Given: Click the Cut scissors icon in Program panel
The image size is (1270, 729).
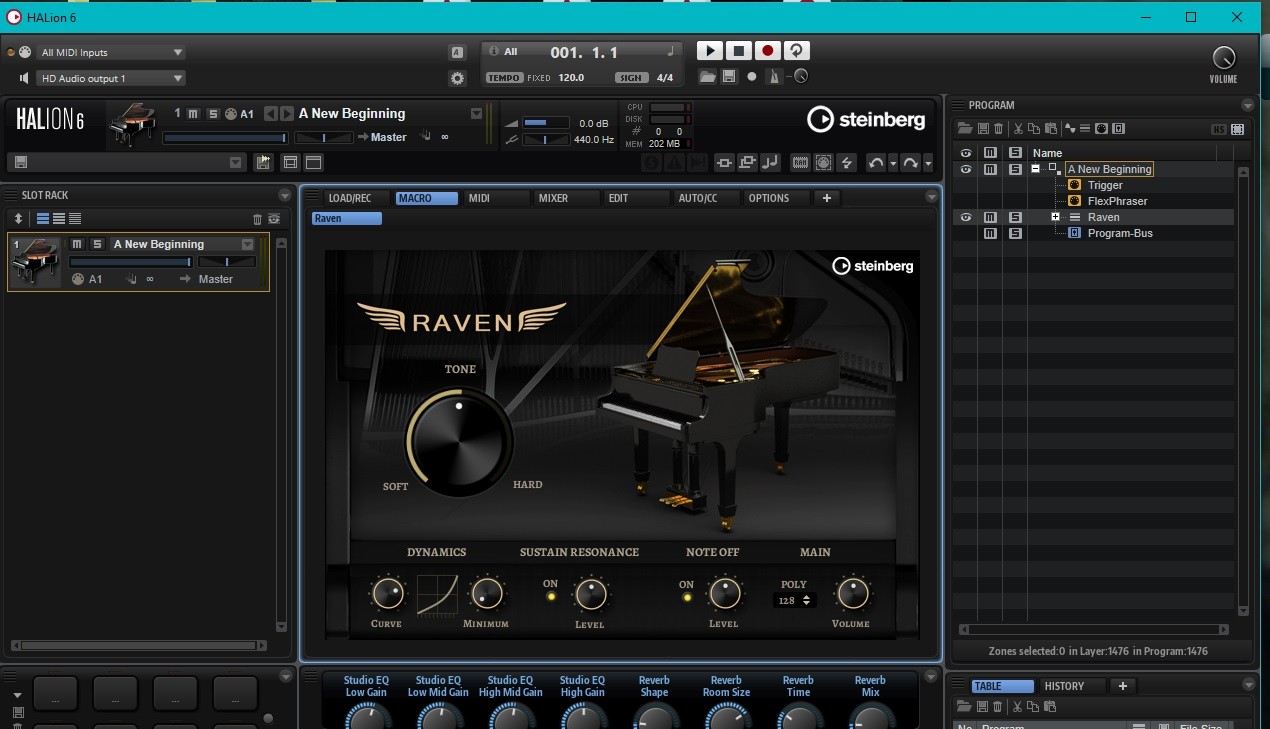Looking at the screenshot, I should coord(1018,128).
